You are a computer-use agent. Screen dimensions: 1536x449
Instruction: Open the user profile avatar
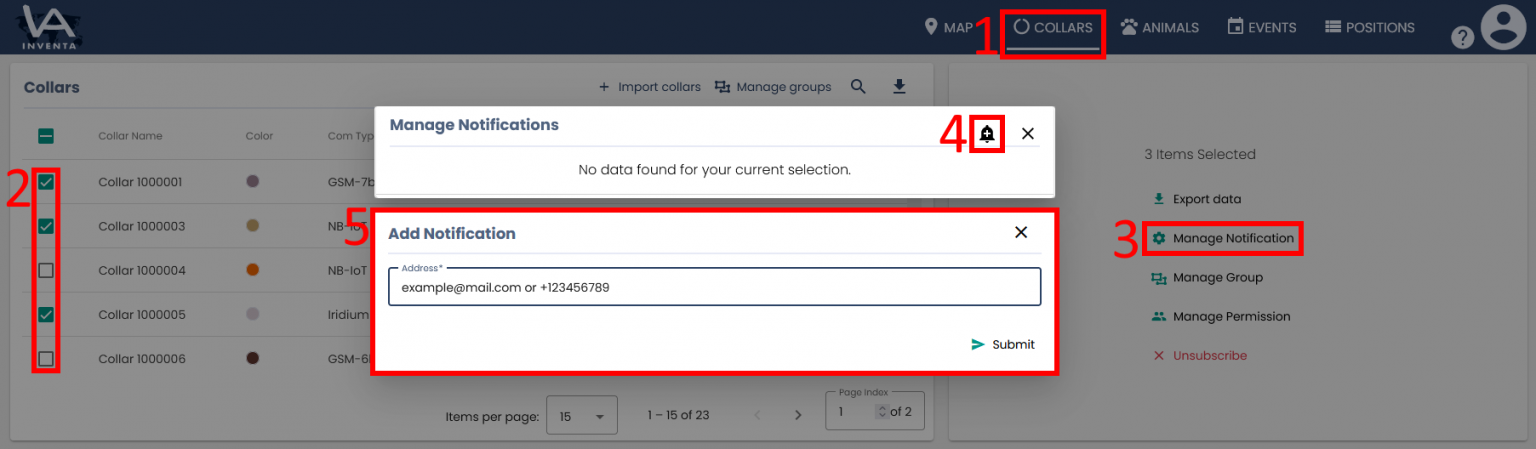[1503, 27]
